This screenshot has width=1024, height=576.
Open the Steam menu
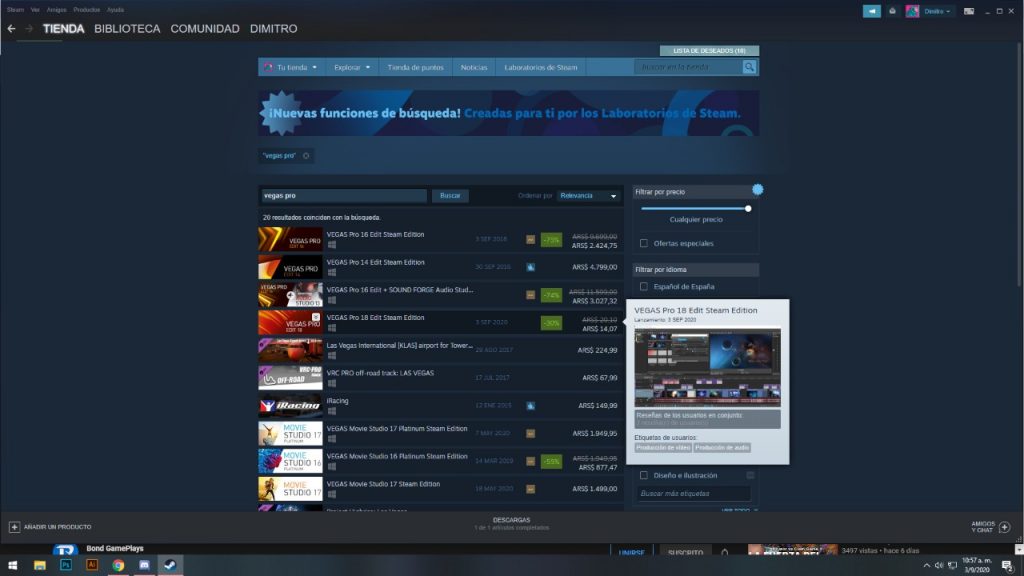pyautogui.click(x=15, y=10)
